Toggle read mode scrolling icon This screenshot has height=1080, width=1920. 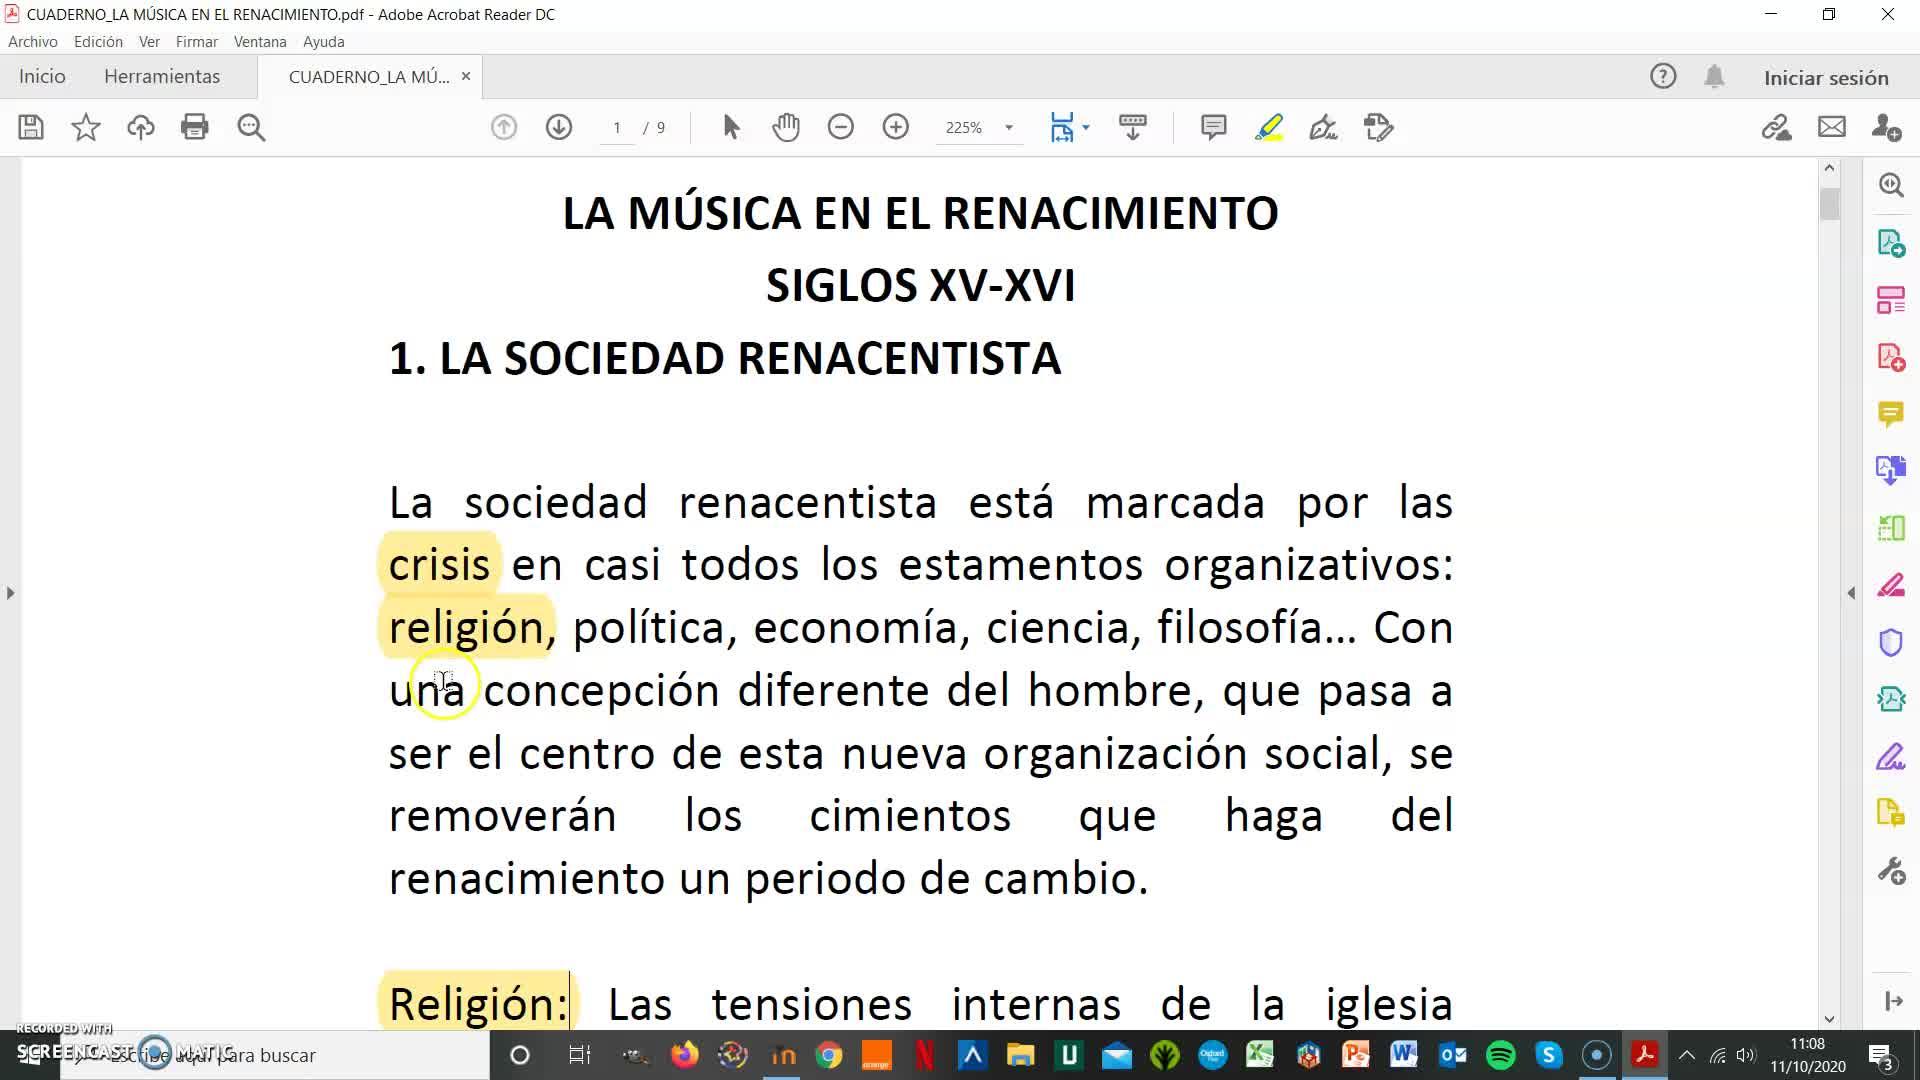[x=1132, y=127]
